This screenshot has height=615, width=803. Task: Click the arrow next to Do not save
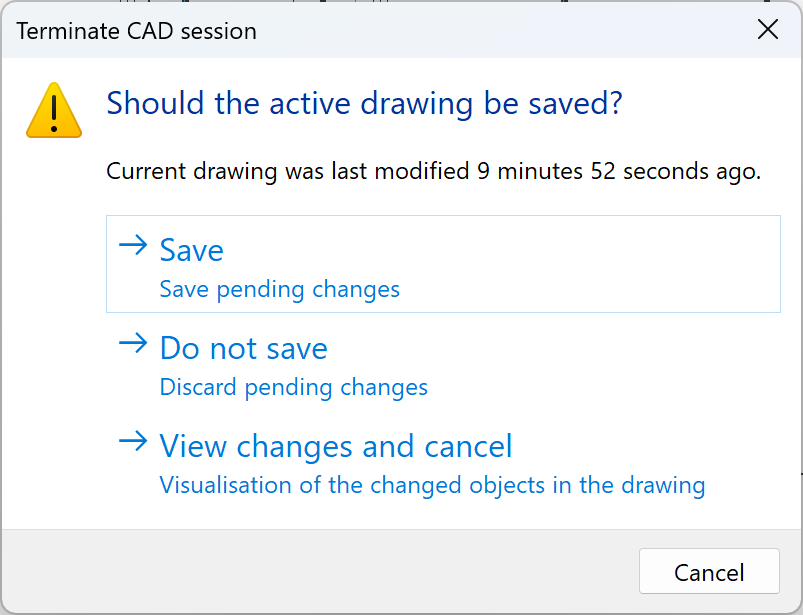133,342
